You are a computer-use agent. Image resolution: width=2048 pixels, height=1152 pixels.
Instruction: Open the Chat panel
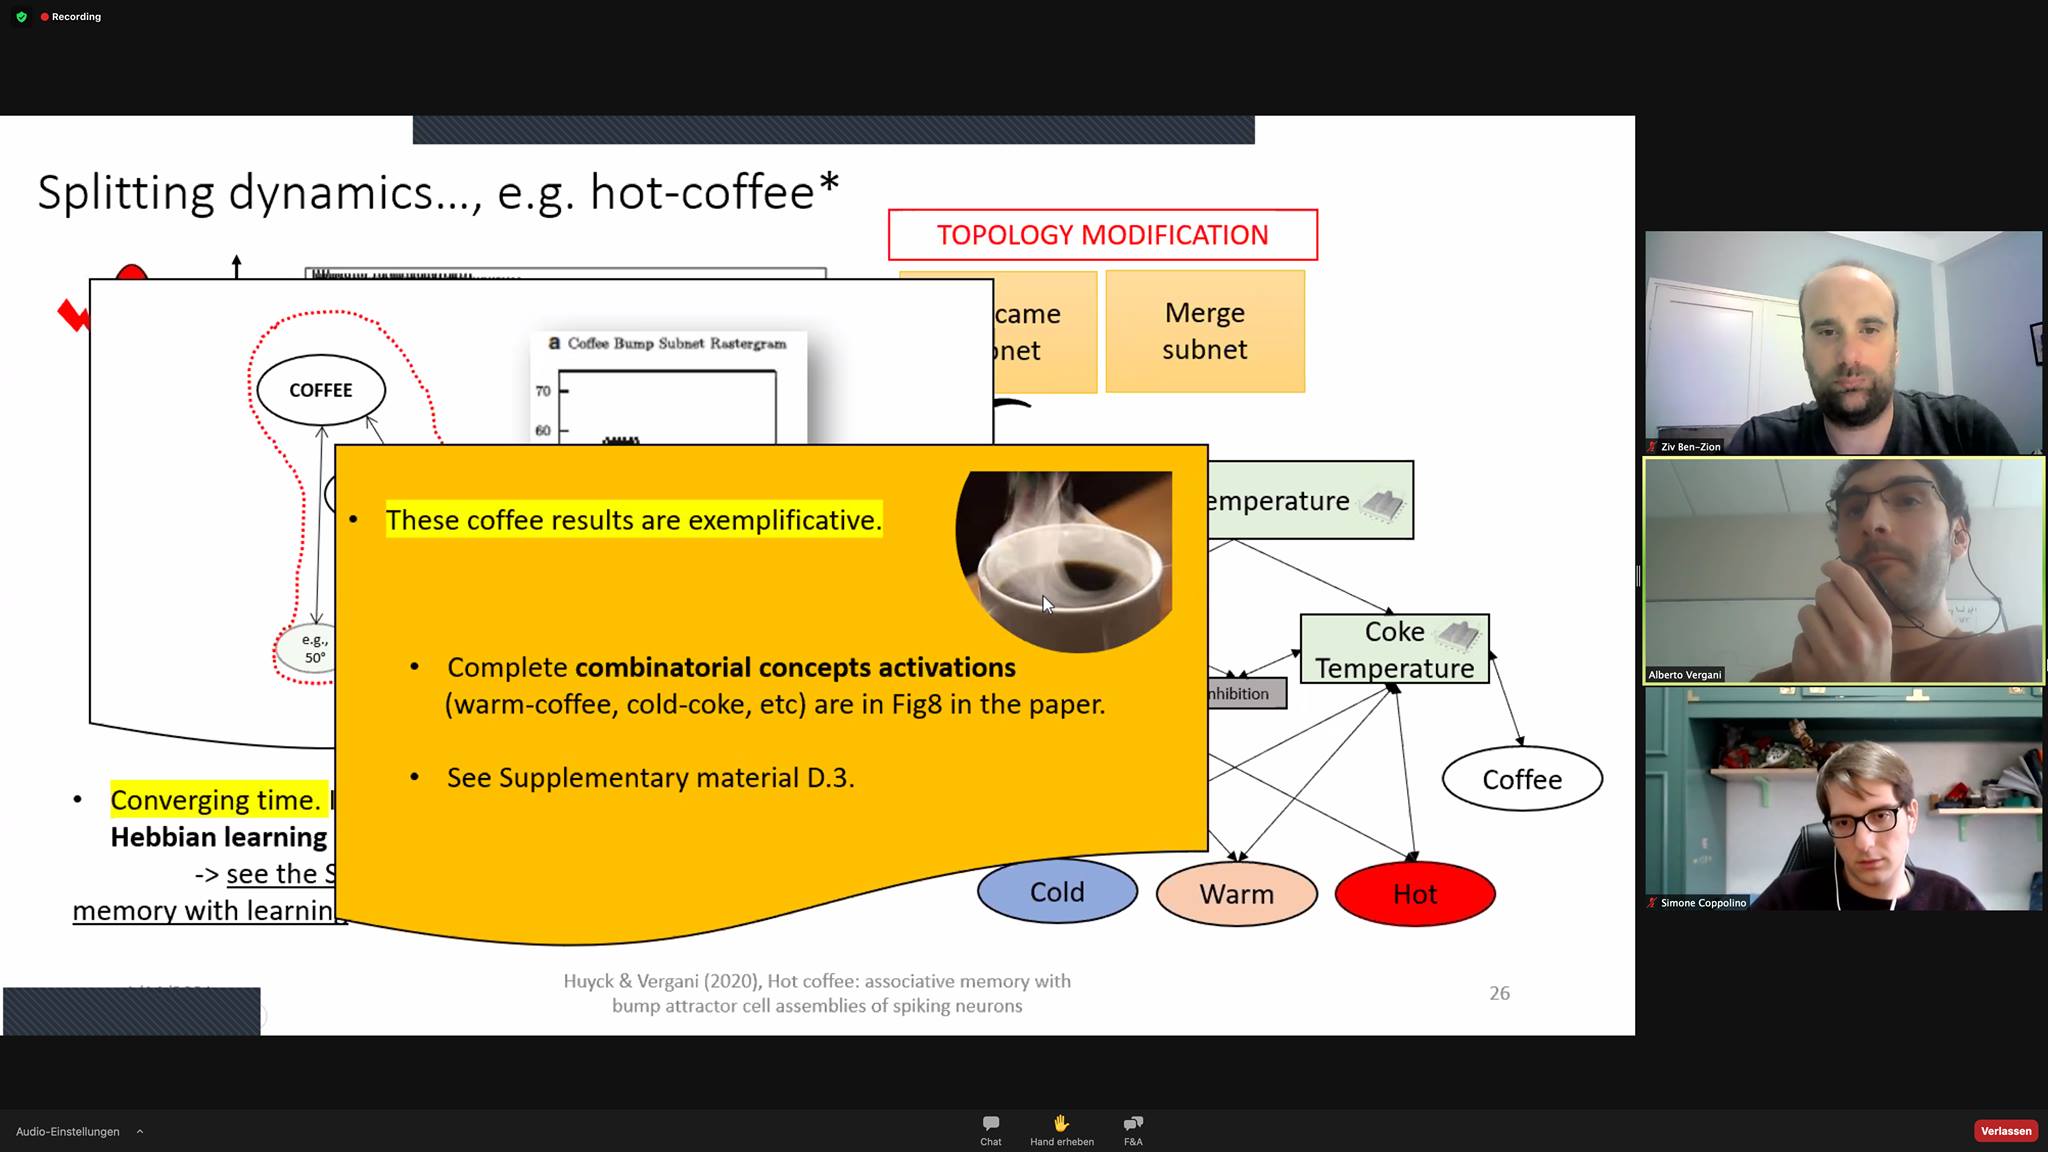coord(991,1130)
